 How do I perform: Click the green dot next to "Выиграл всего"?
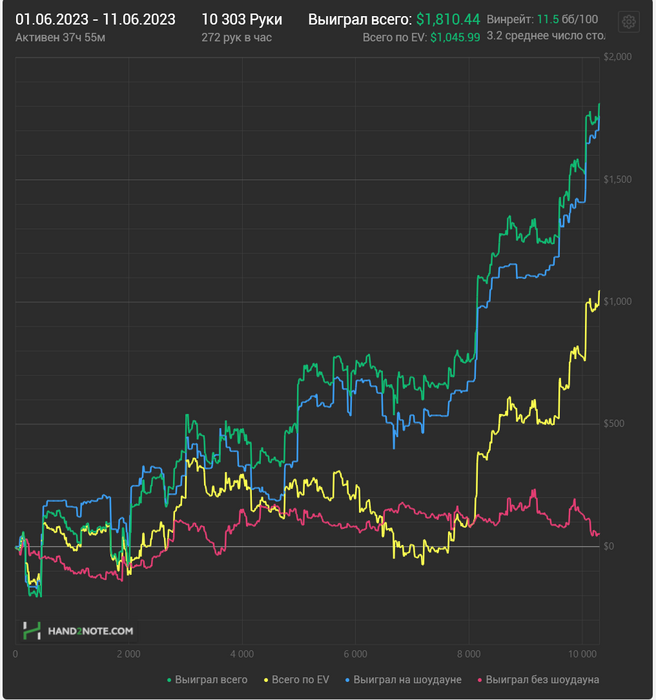click(169, 681)
